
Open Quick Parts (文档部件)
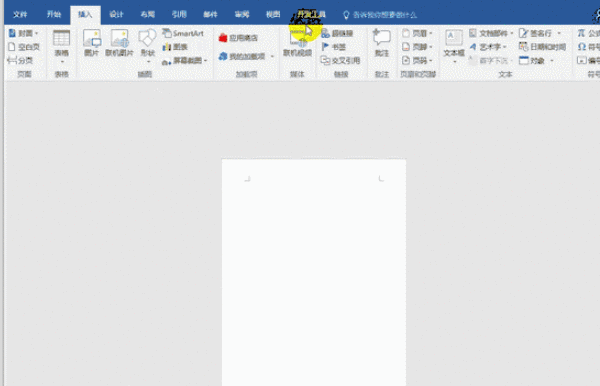[x=491, y=33]
